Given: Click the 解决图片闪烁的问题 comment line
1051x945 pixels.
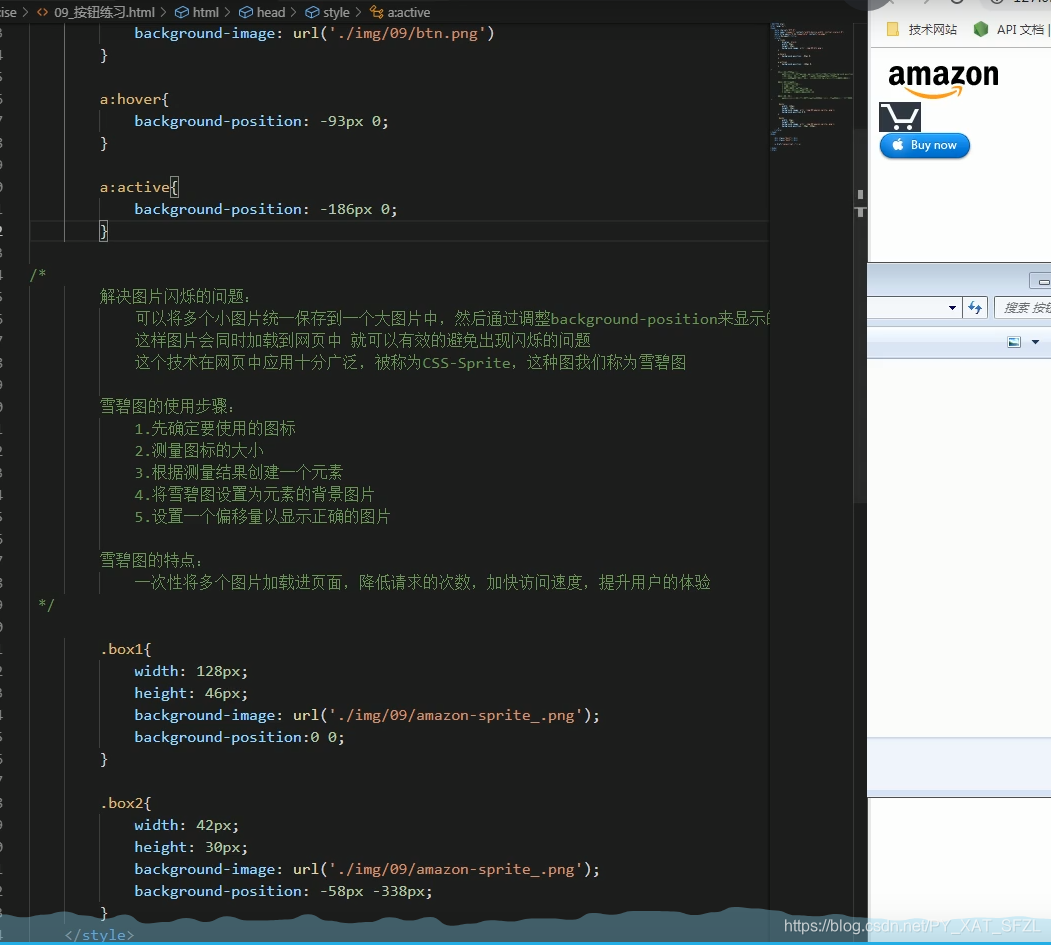Looking at the screenshot, I should [175, 296].
